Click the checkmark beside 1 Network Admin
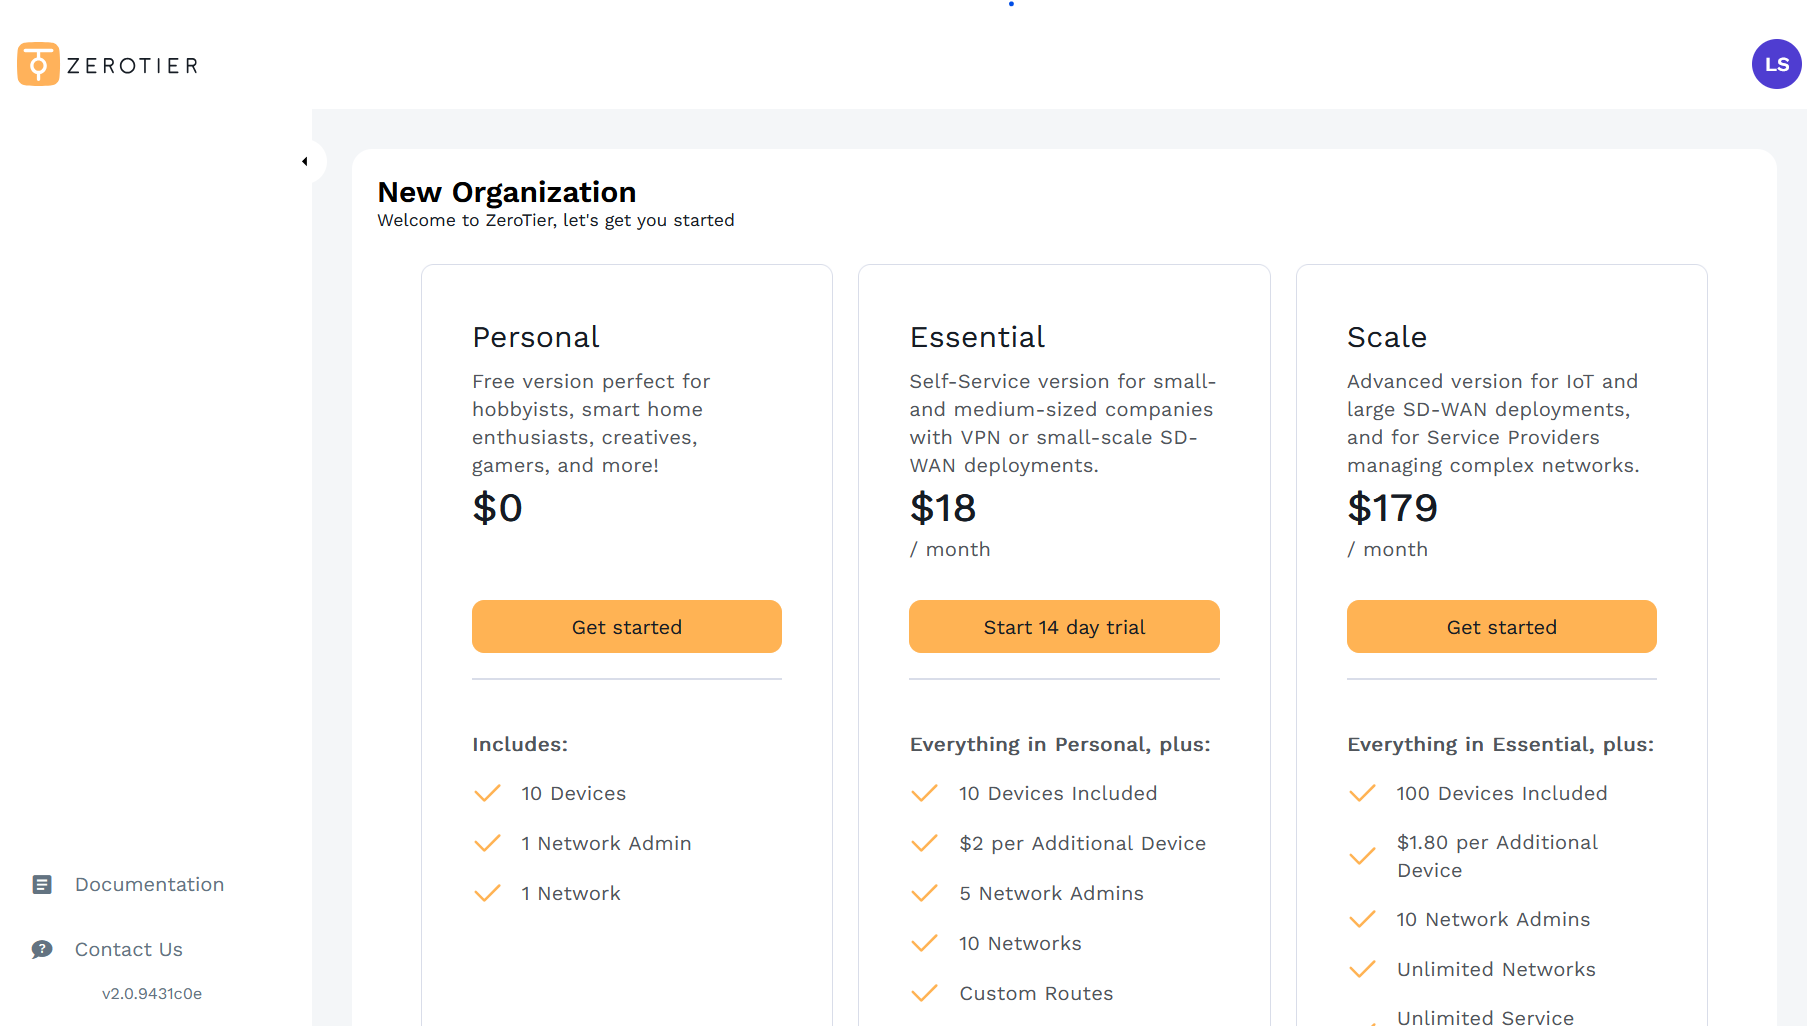This screenshot has height=1026, width=1807. point(487,843)
